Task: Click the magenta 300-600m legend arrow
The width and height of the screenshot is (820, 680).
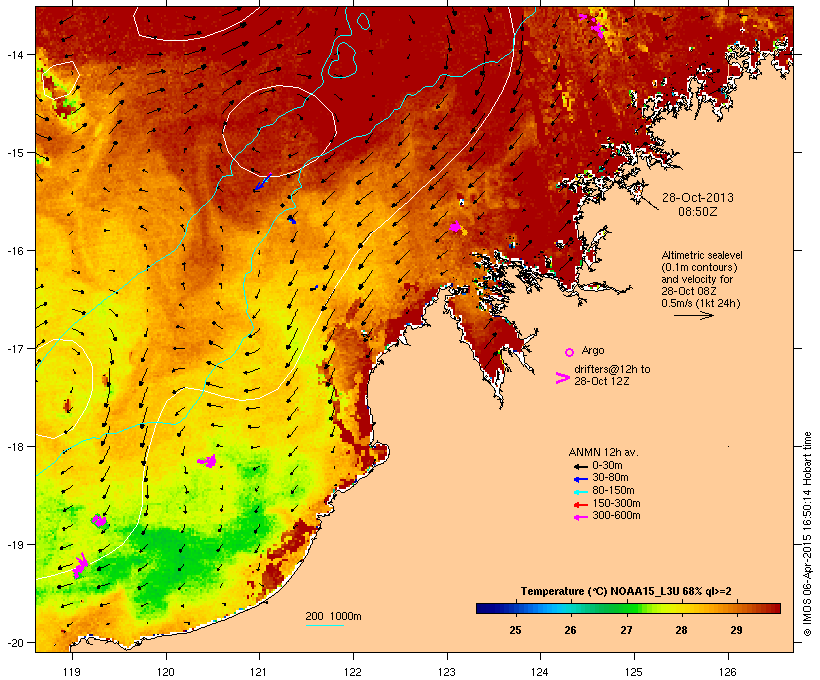Action: coord(580,517)
